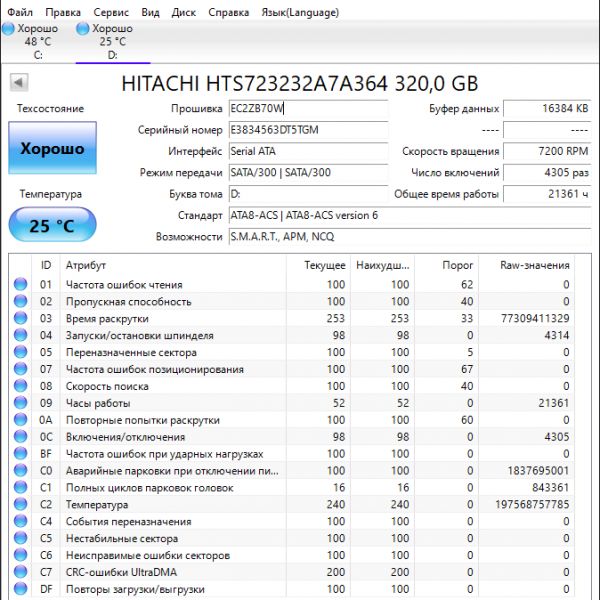
Task: Click the rotation speed field 7200 RPM
Action: tap(547, 151)
